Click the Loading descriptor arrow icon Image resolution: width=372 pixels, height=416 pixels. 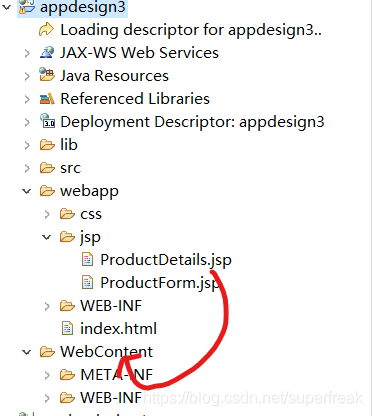coord(46,30)
